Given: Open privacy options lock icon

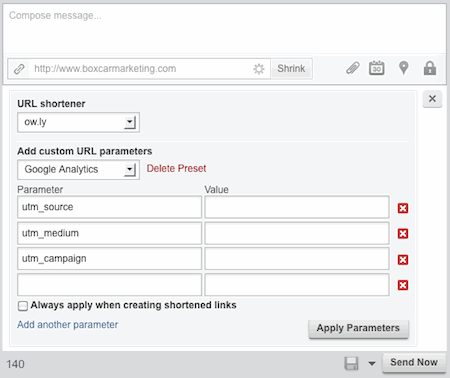Looking at the screenshot, I should (430, 68).
